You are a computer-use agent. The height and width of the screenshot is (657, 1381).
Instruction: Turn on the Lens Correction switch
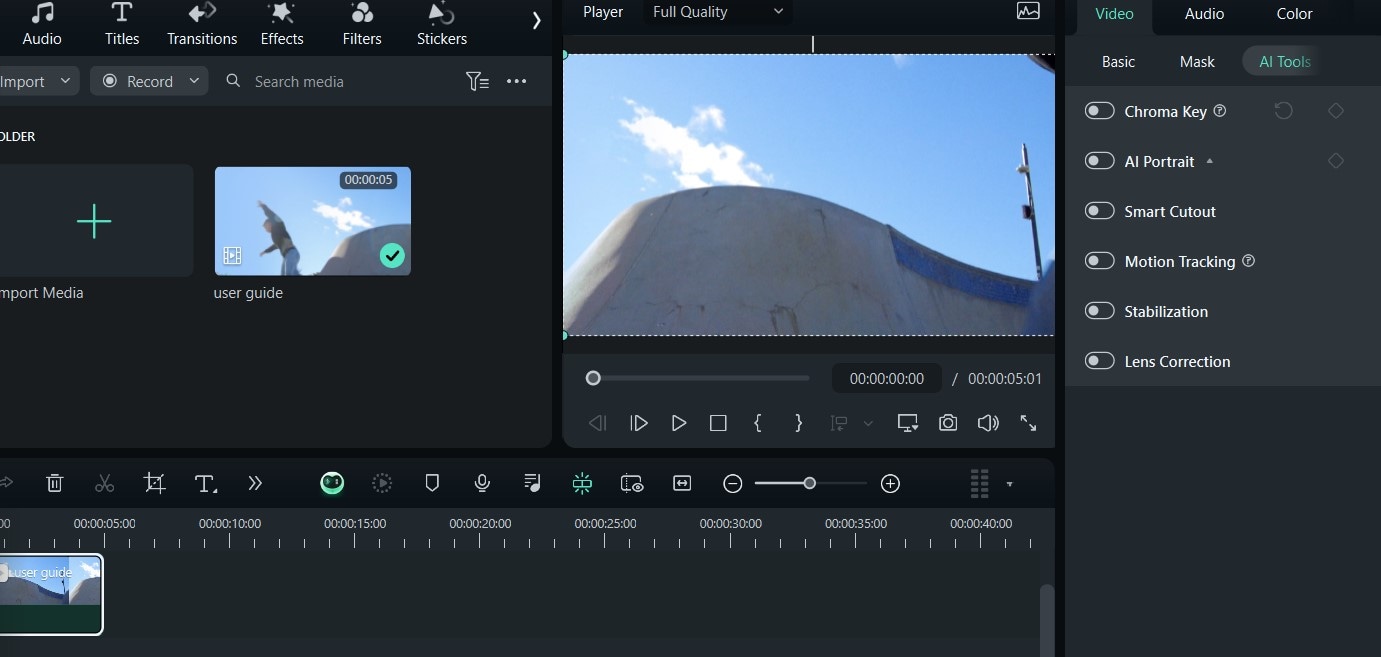tap(1100, 361)
